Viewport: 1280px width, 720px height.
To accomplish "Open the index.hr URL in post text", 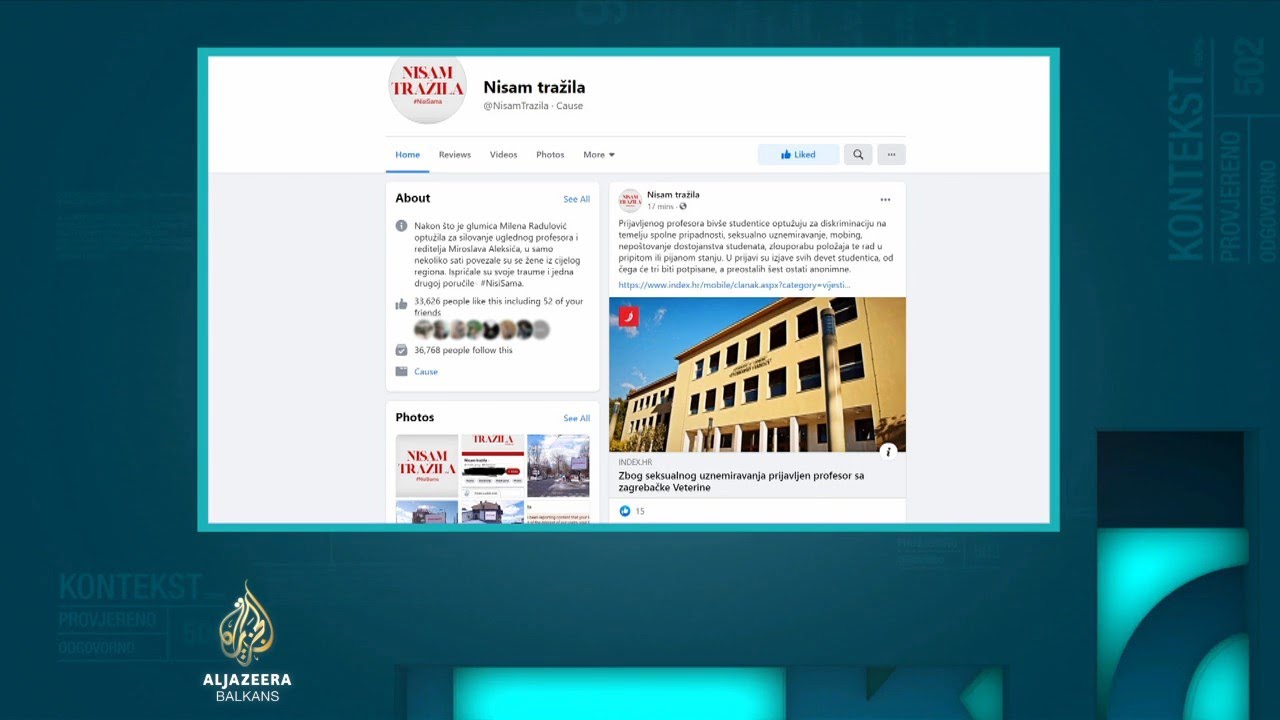I will [734, 285].
